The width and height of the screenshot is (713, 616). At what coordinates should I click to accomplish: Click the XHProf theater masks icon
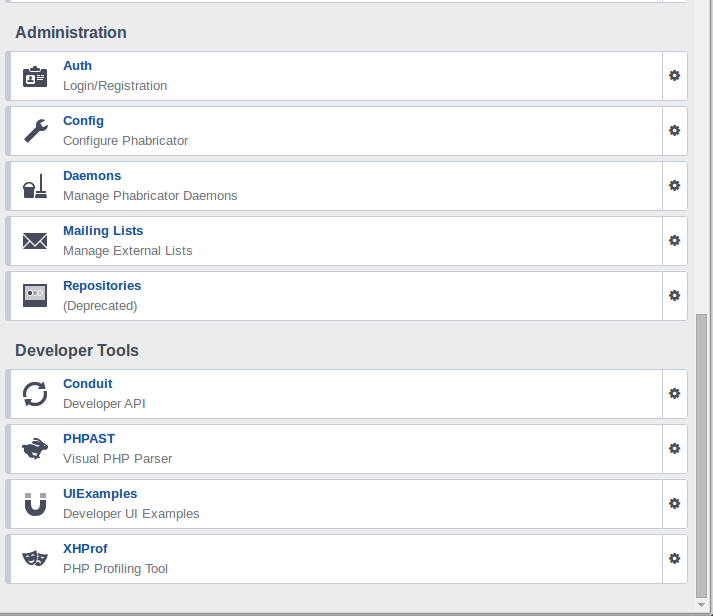(35, 559)
